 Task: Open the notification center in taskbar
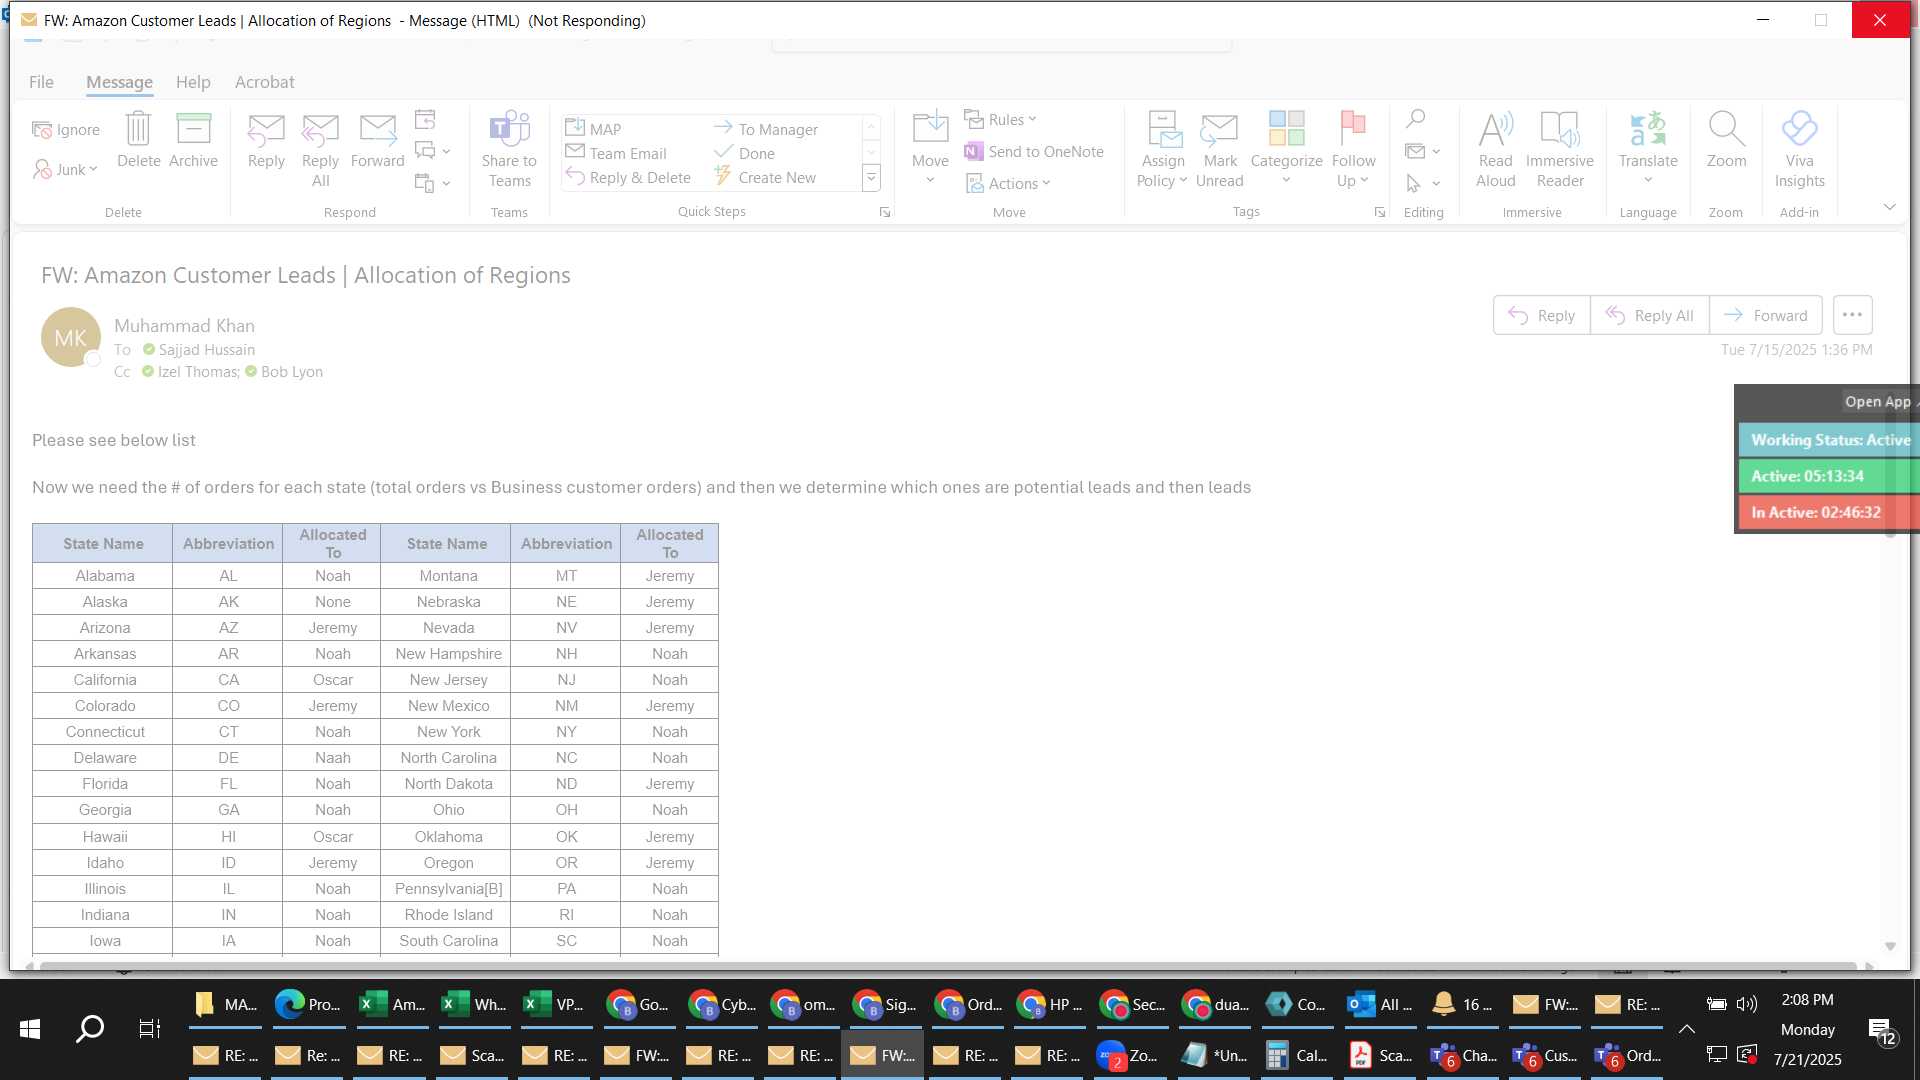1882,1030
